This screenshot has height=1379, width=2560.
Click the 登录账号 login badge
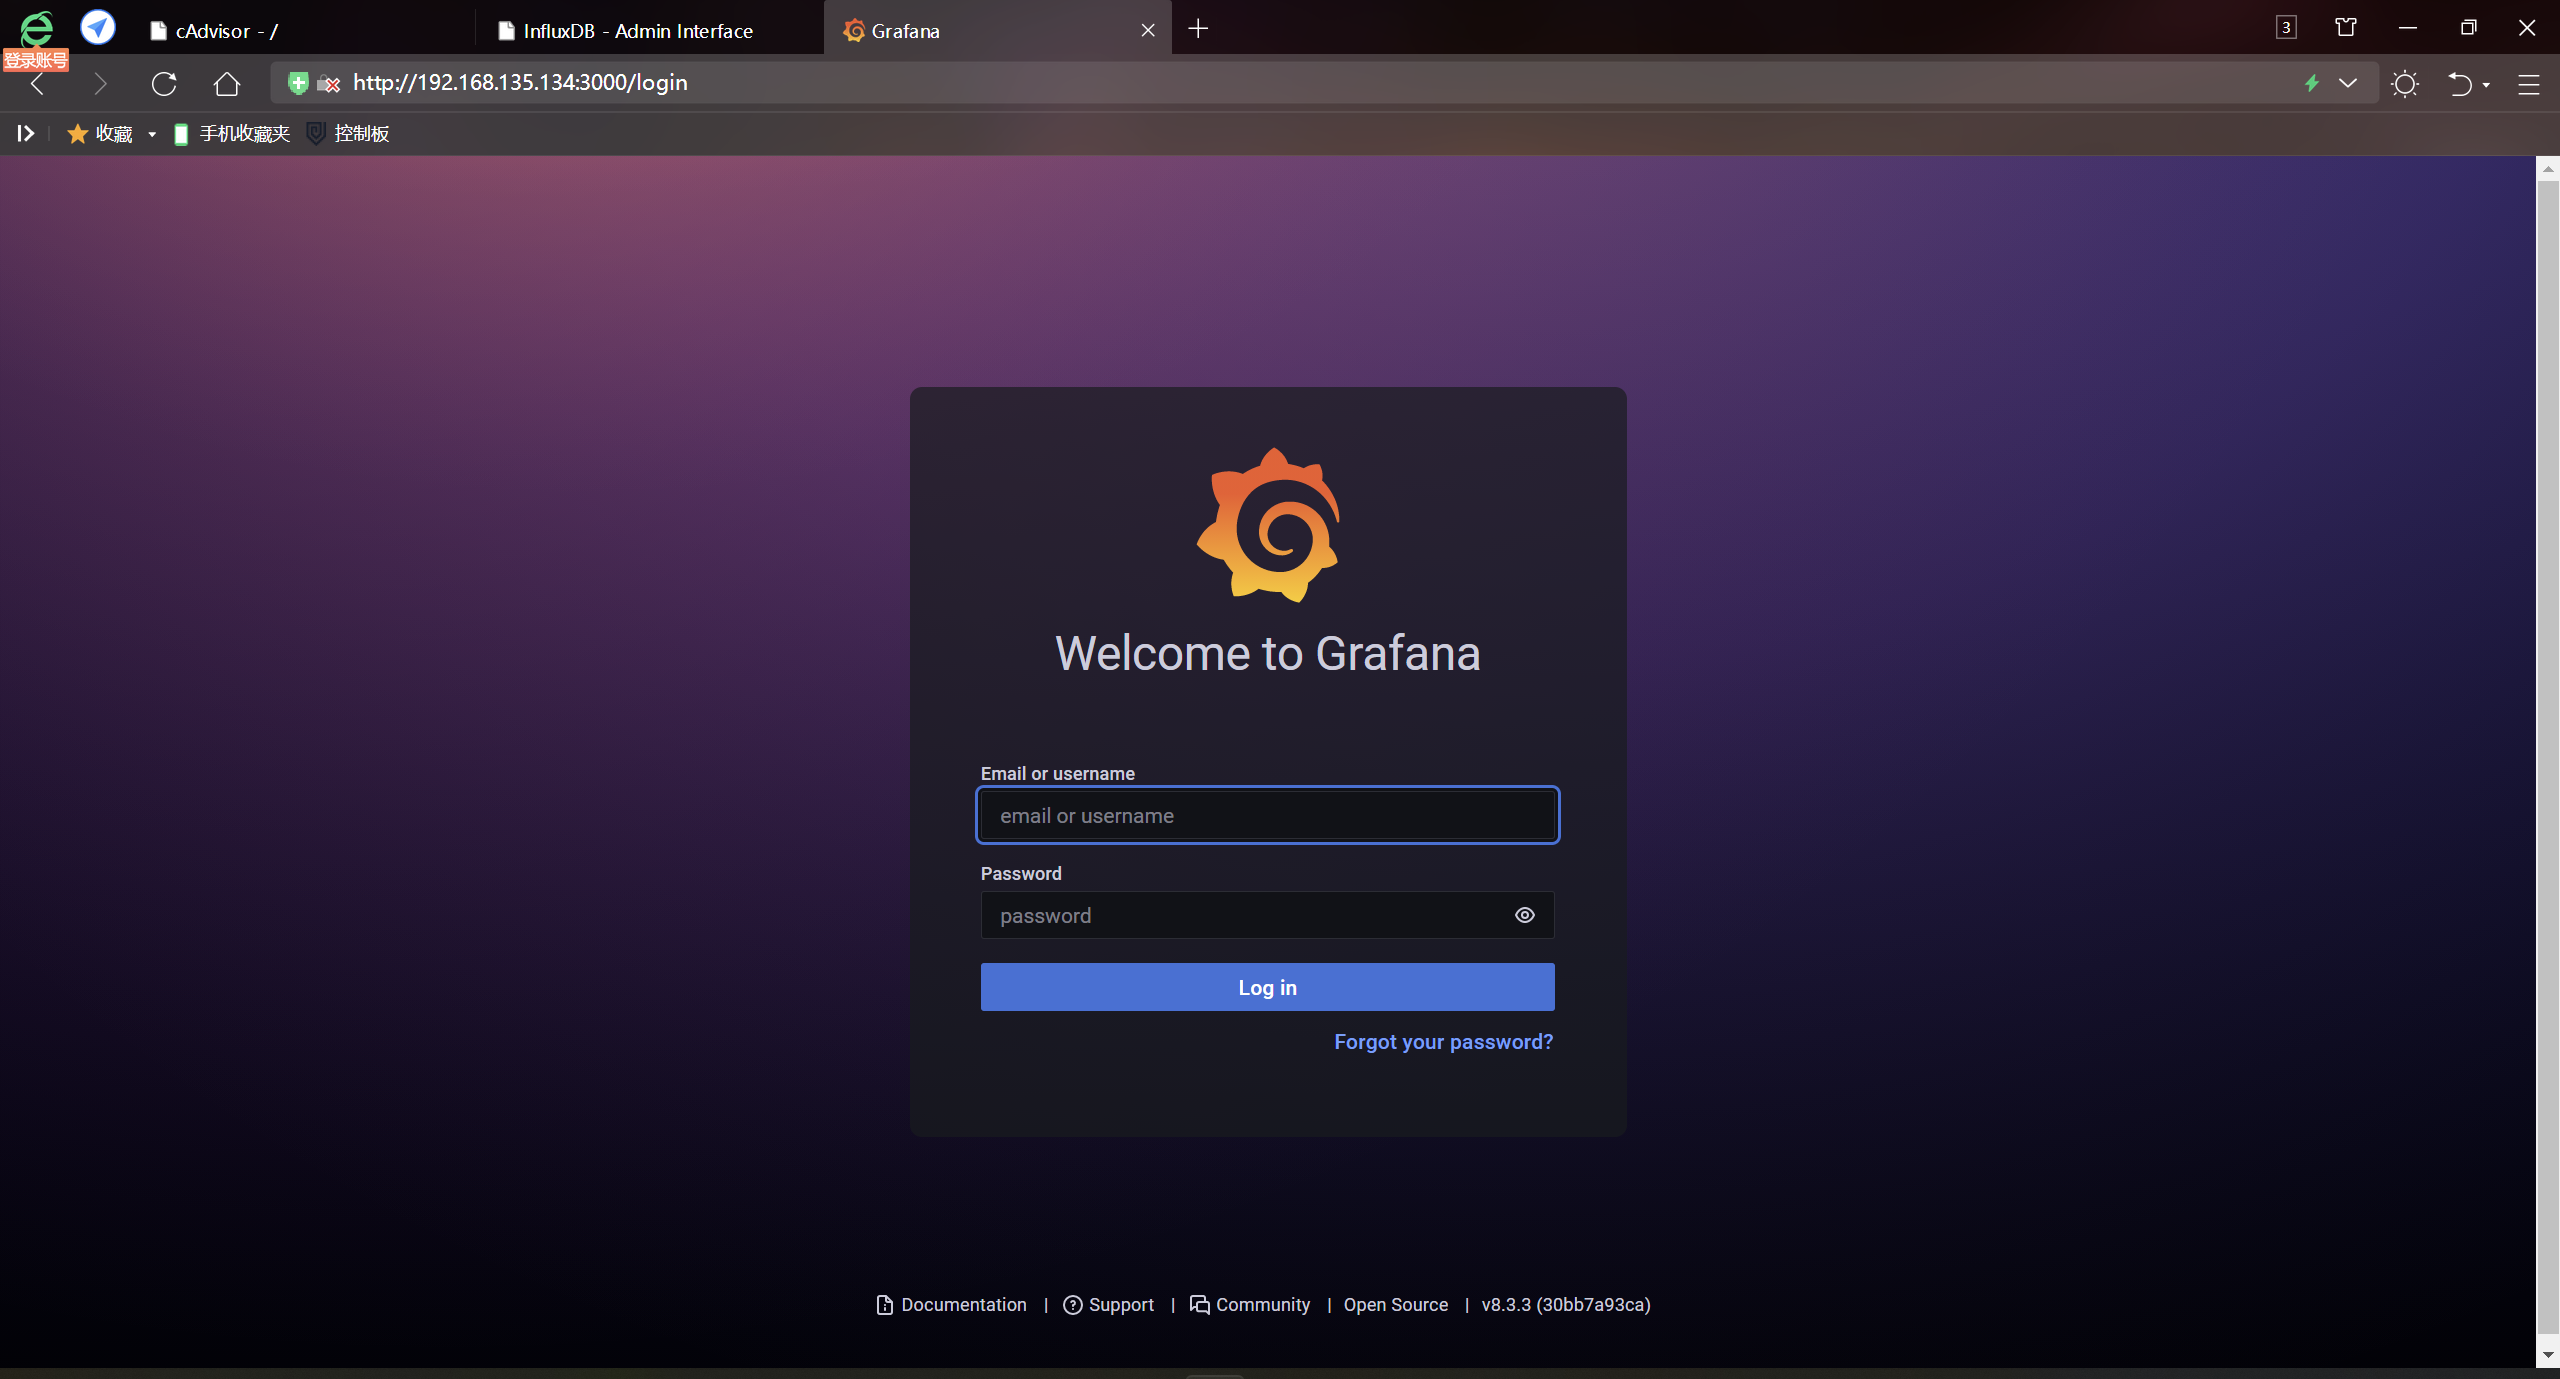click(x=36, y=60)
